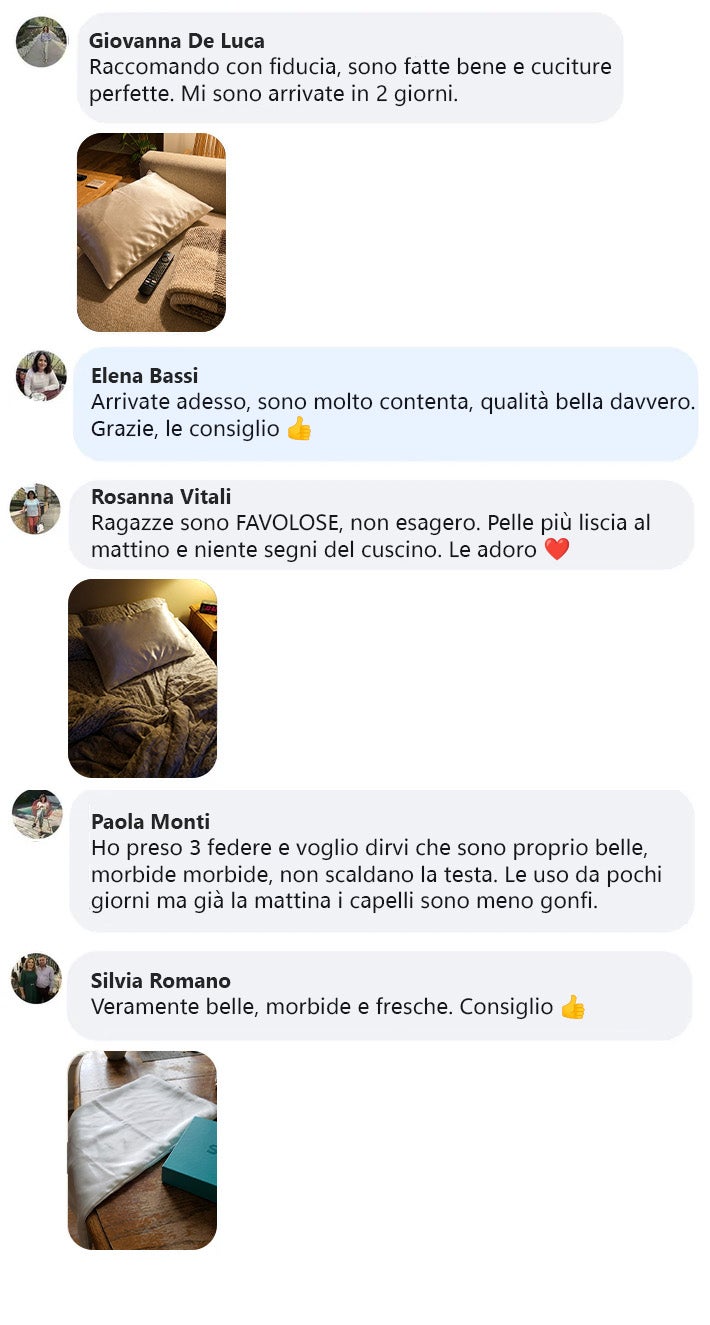Screen dimensions: 710x1325
Task: Click the red heart emoji in Rosanna's comment
Action: pyautogui.click(x=557, y=549)
